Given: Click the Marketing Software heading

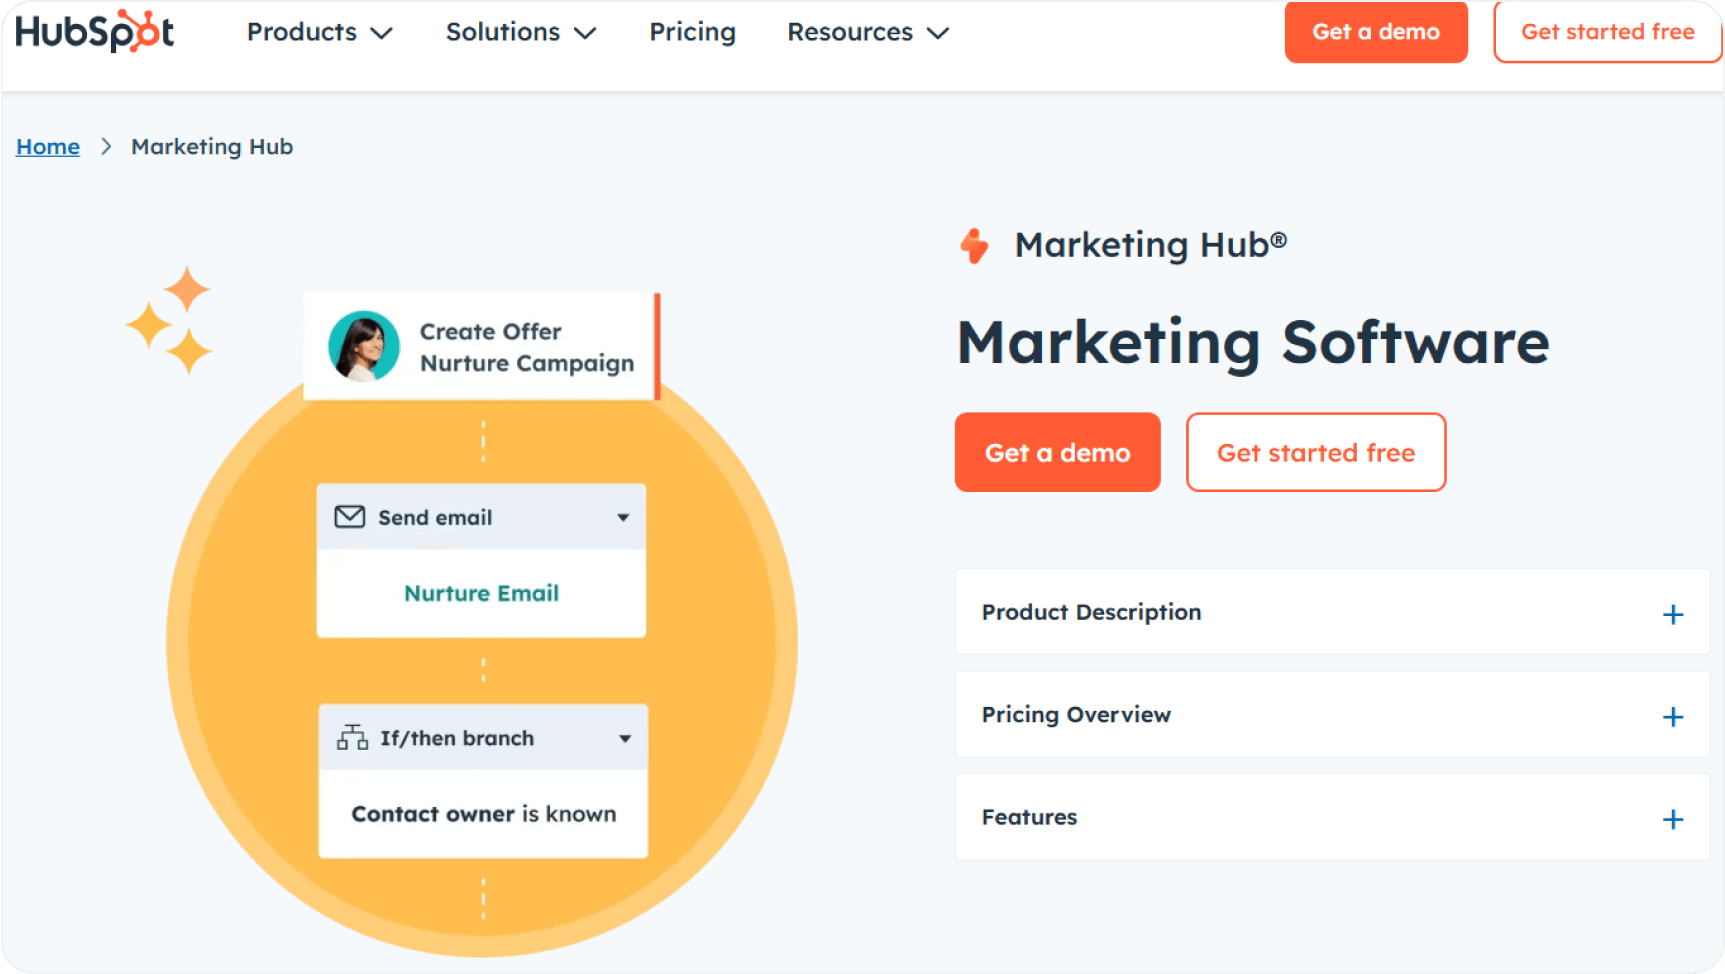Looking at the screenshot, I should (1253, 343).
